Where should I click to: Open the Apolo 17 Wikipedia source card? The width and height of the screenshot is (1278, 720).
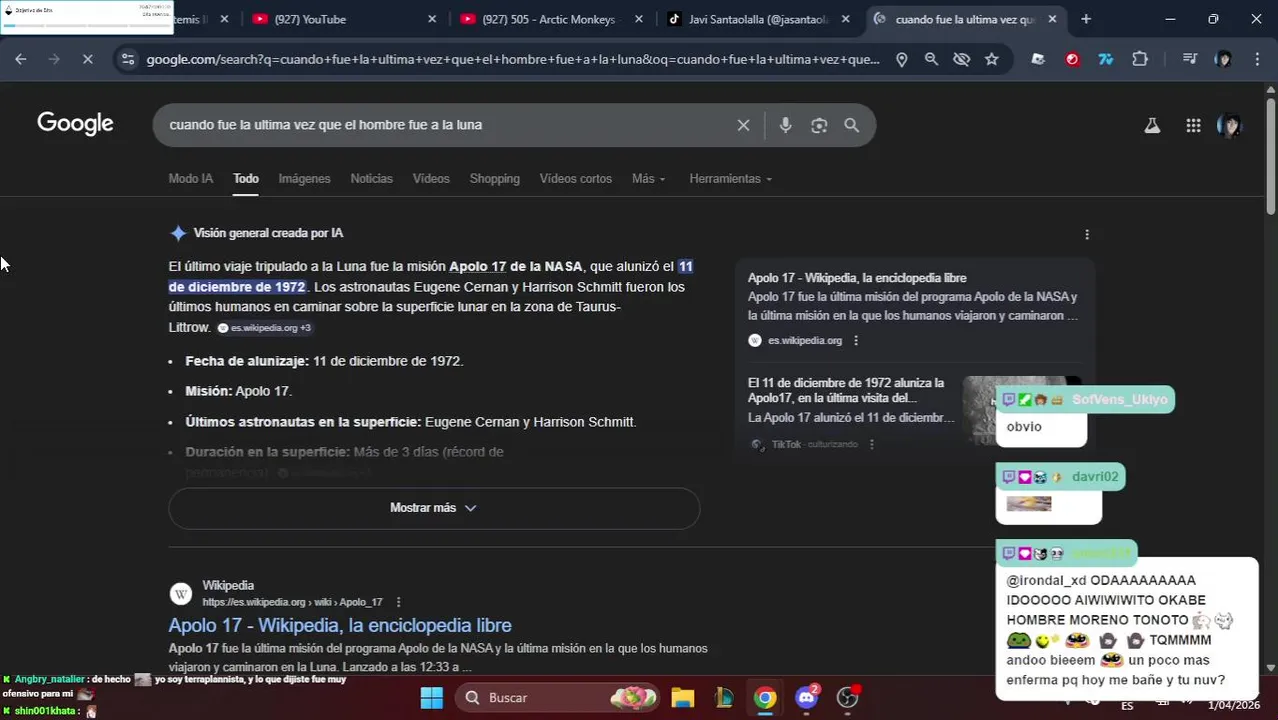(x=913, y=309)
